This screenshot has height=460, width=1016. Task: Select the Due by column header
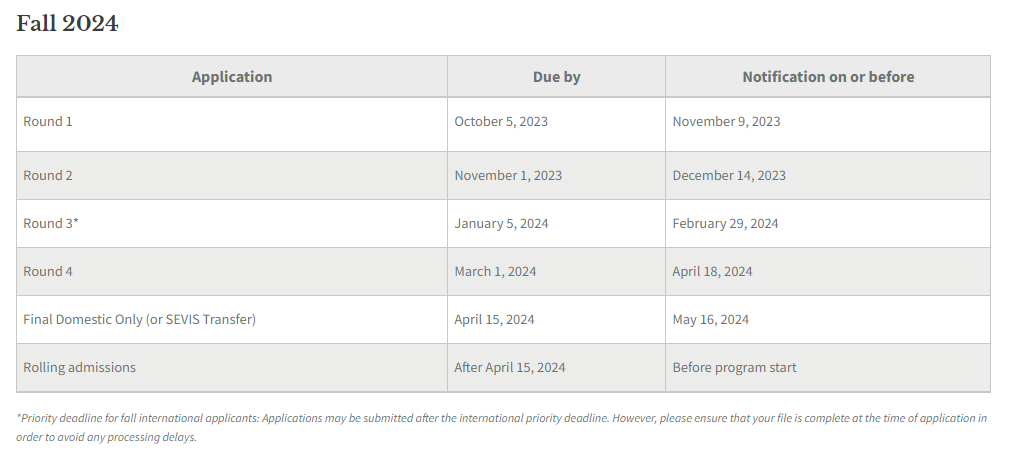(557, 76)
